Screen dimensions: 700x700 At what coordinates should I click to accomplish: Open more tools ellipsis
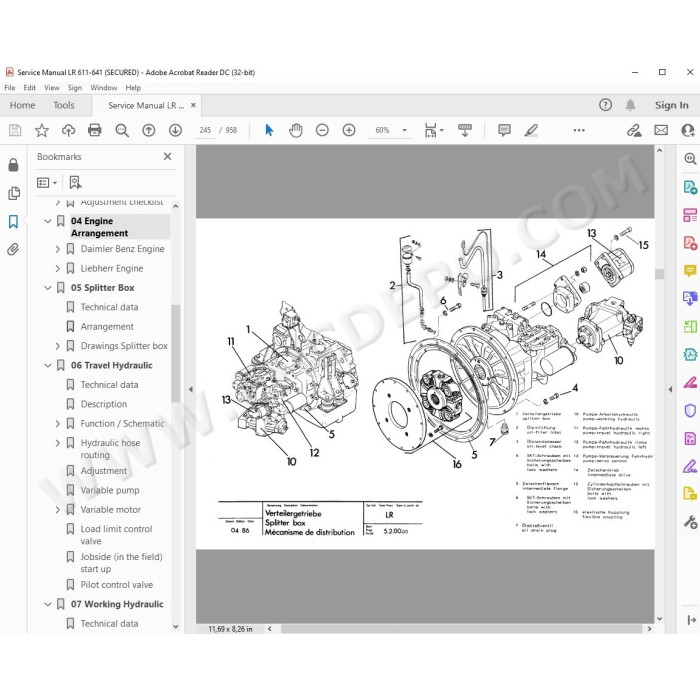(x=579, y=130)
